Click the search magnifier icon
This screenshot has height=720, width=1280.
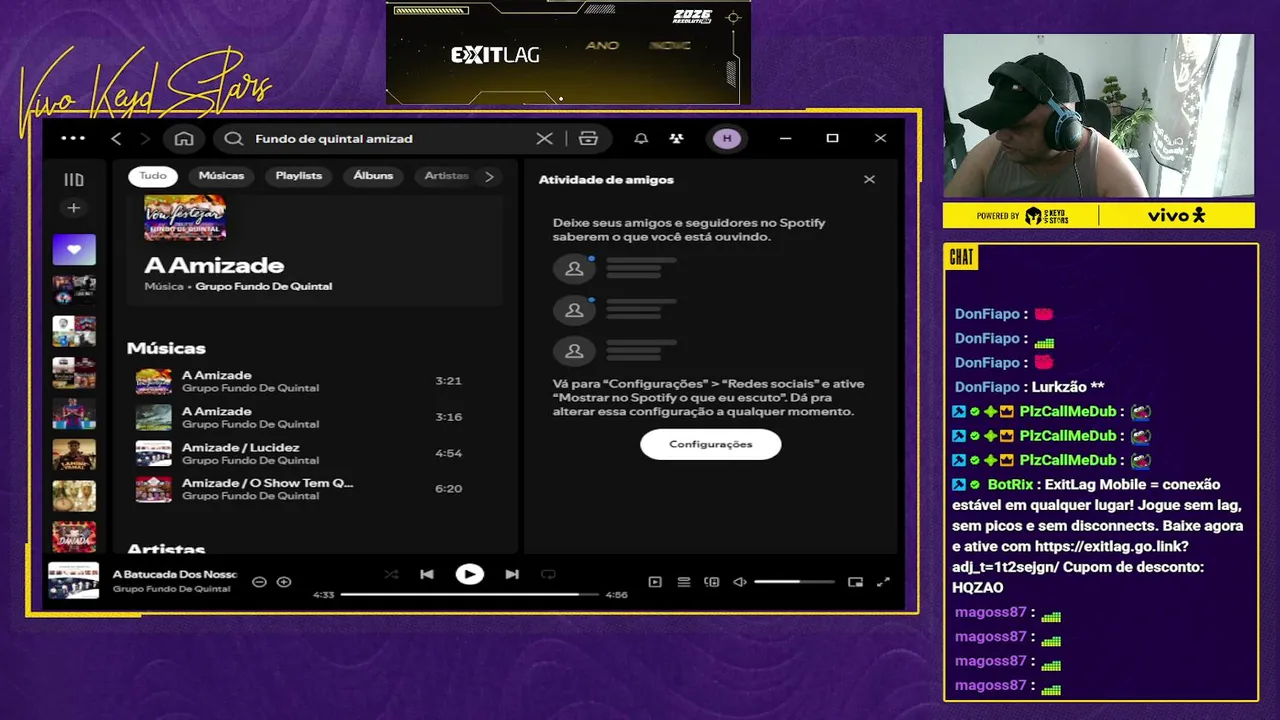coord(234,138)
